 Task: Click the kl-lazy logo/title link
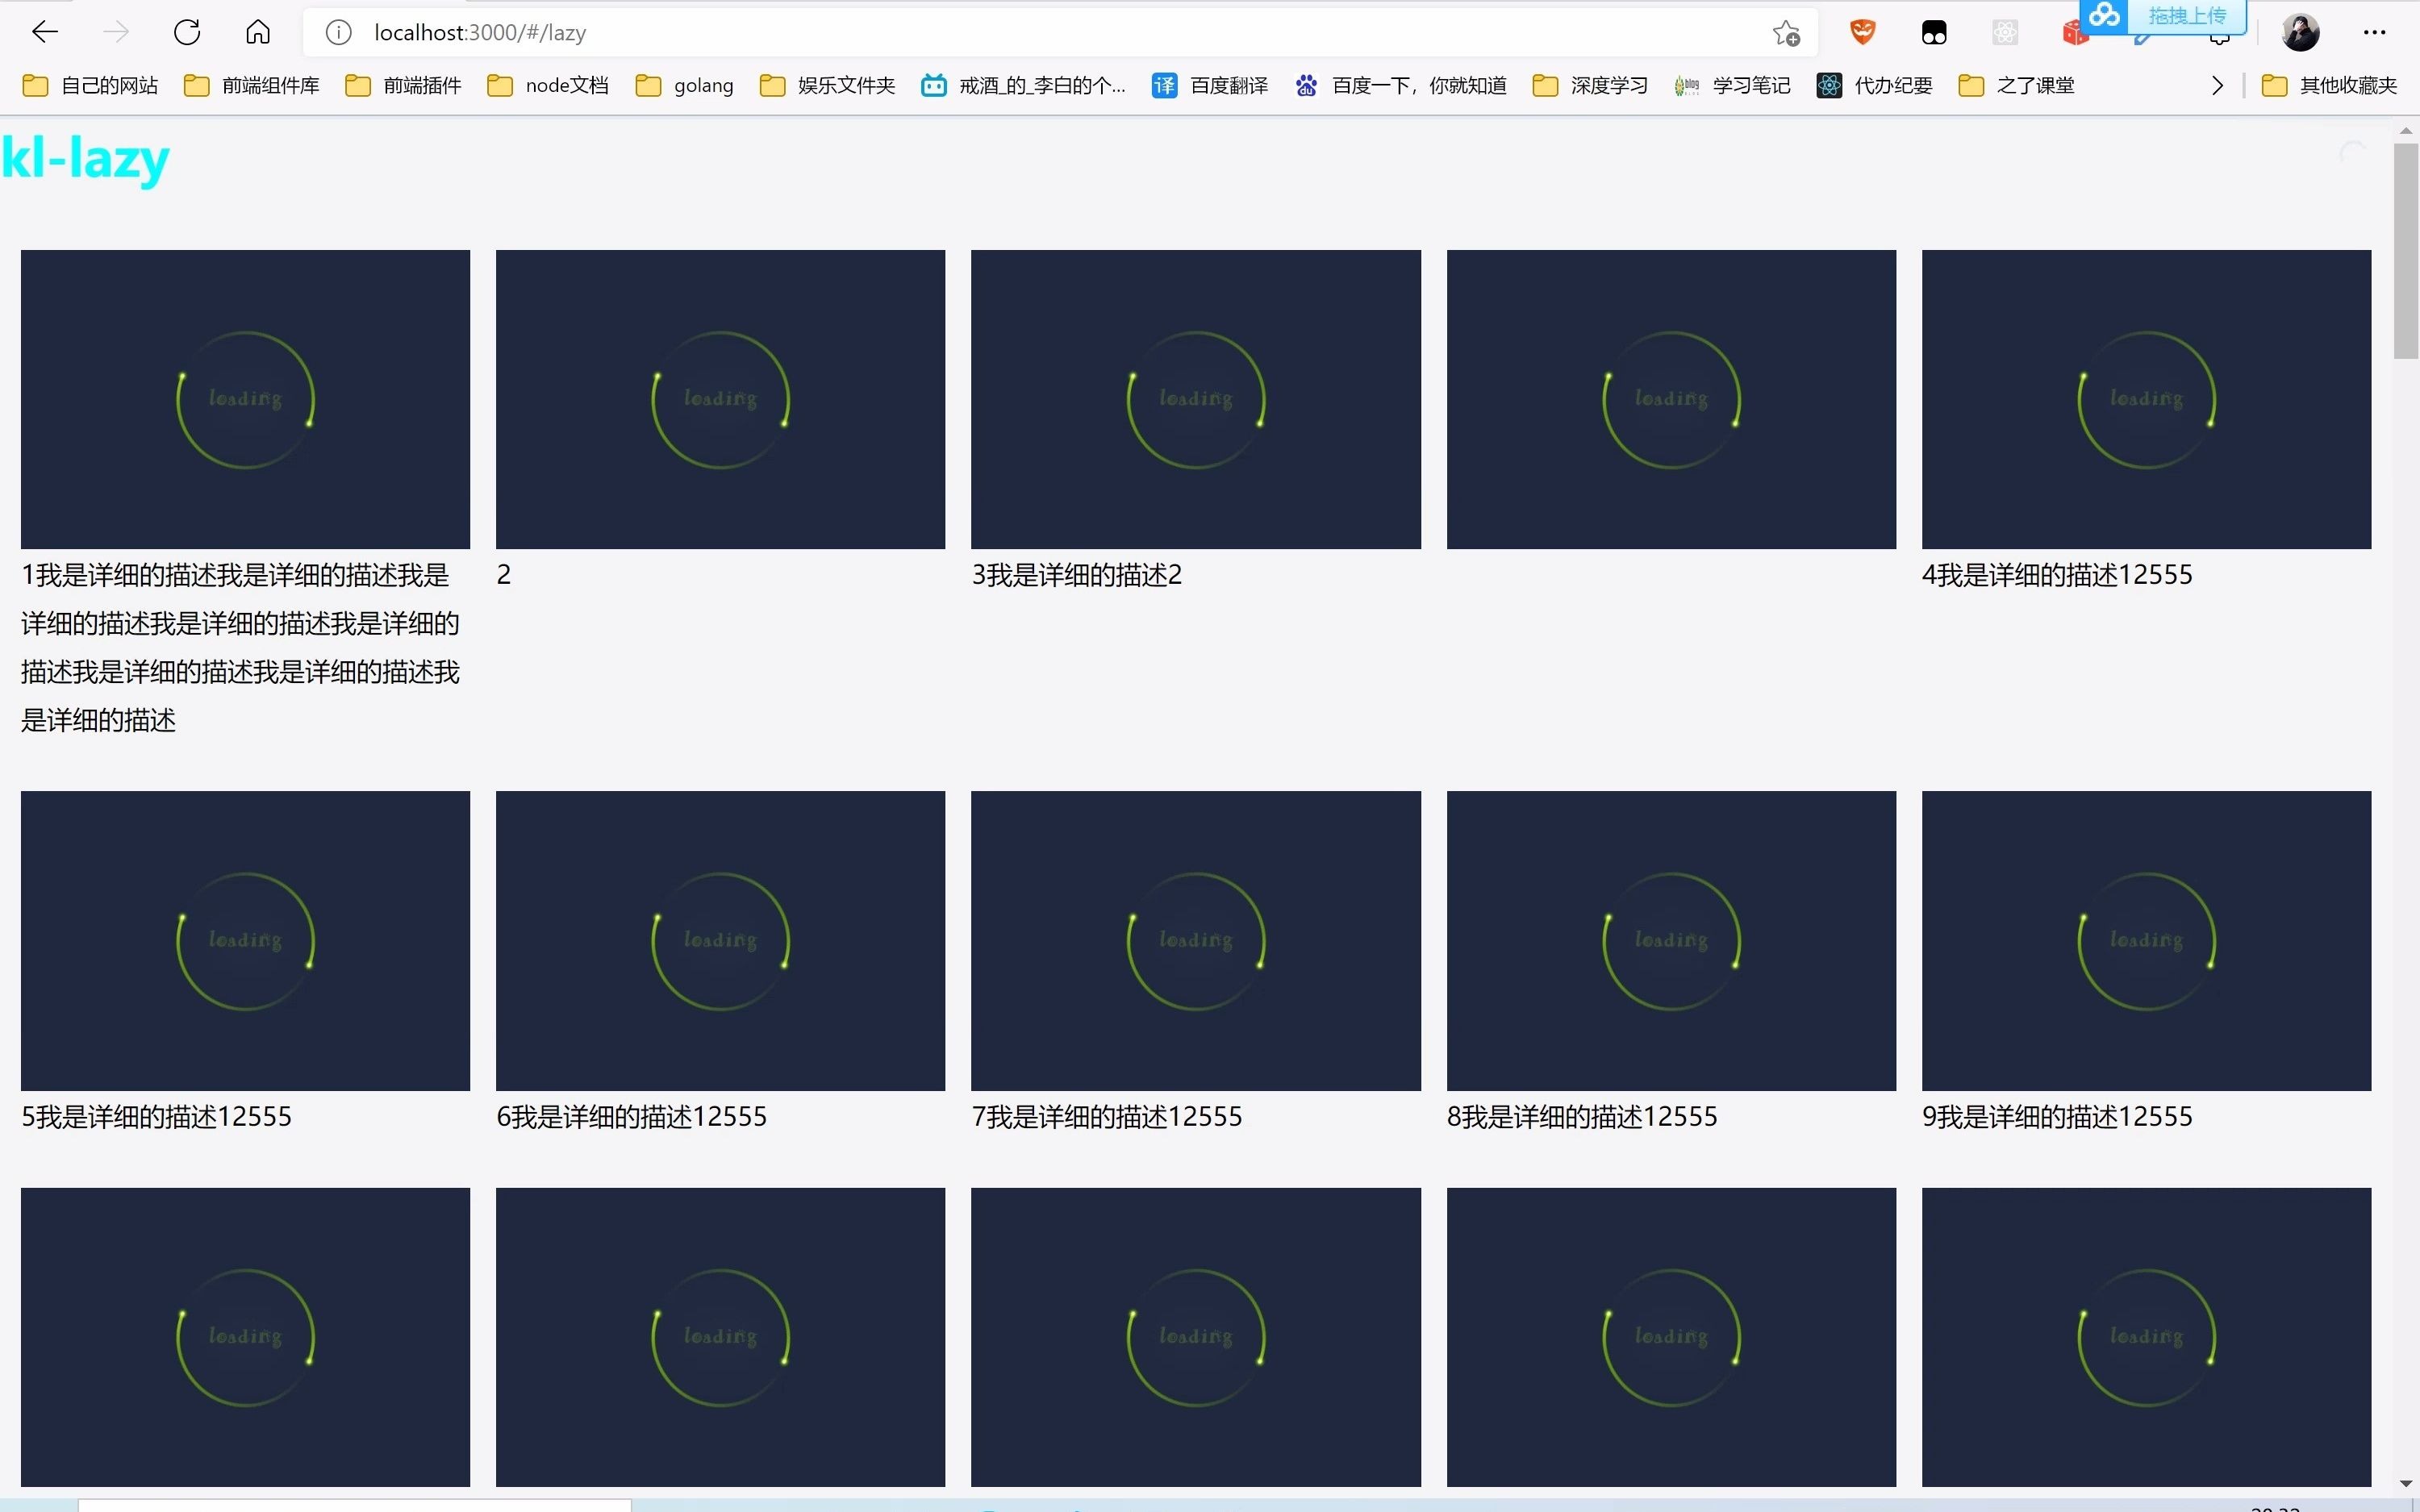(x=87, y=159)
